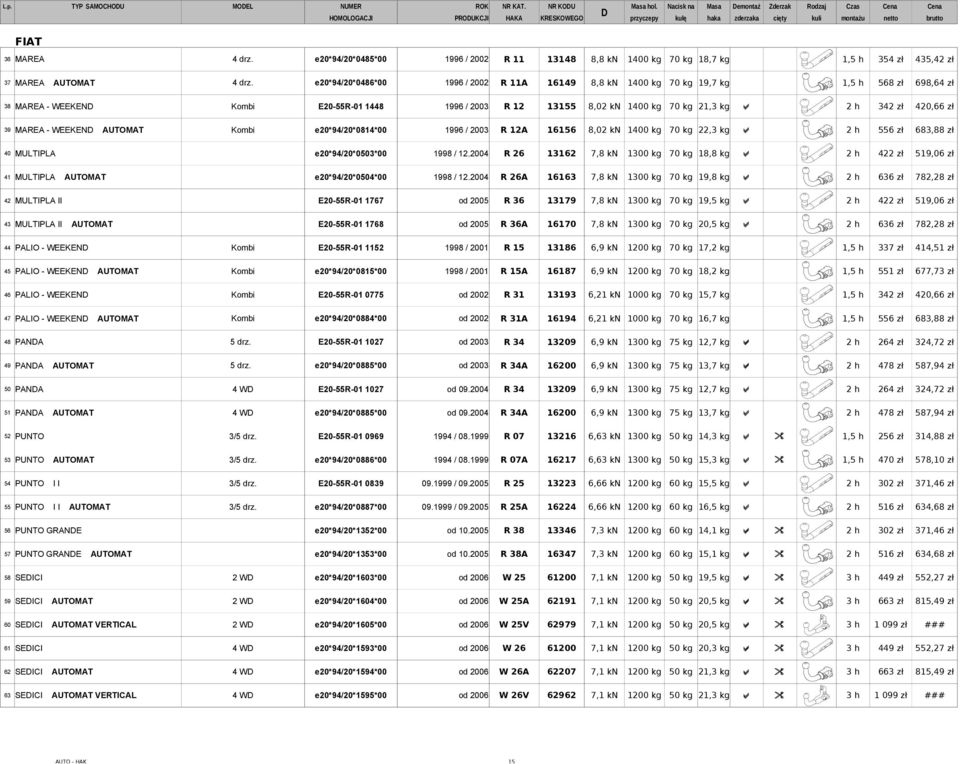
Task: Click the vertical ball icon in the W 26V row
Action: (816, 695)
